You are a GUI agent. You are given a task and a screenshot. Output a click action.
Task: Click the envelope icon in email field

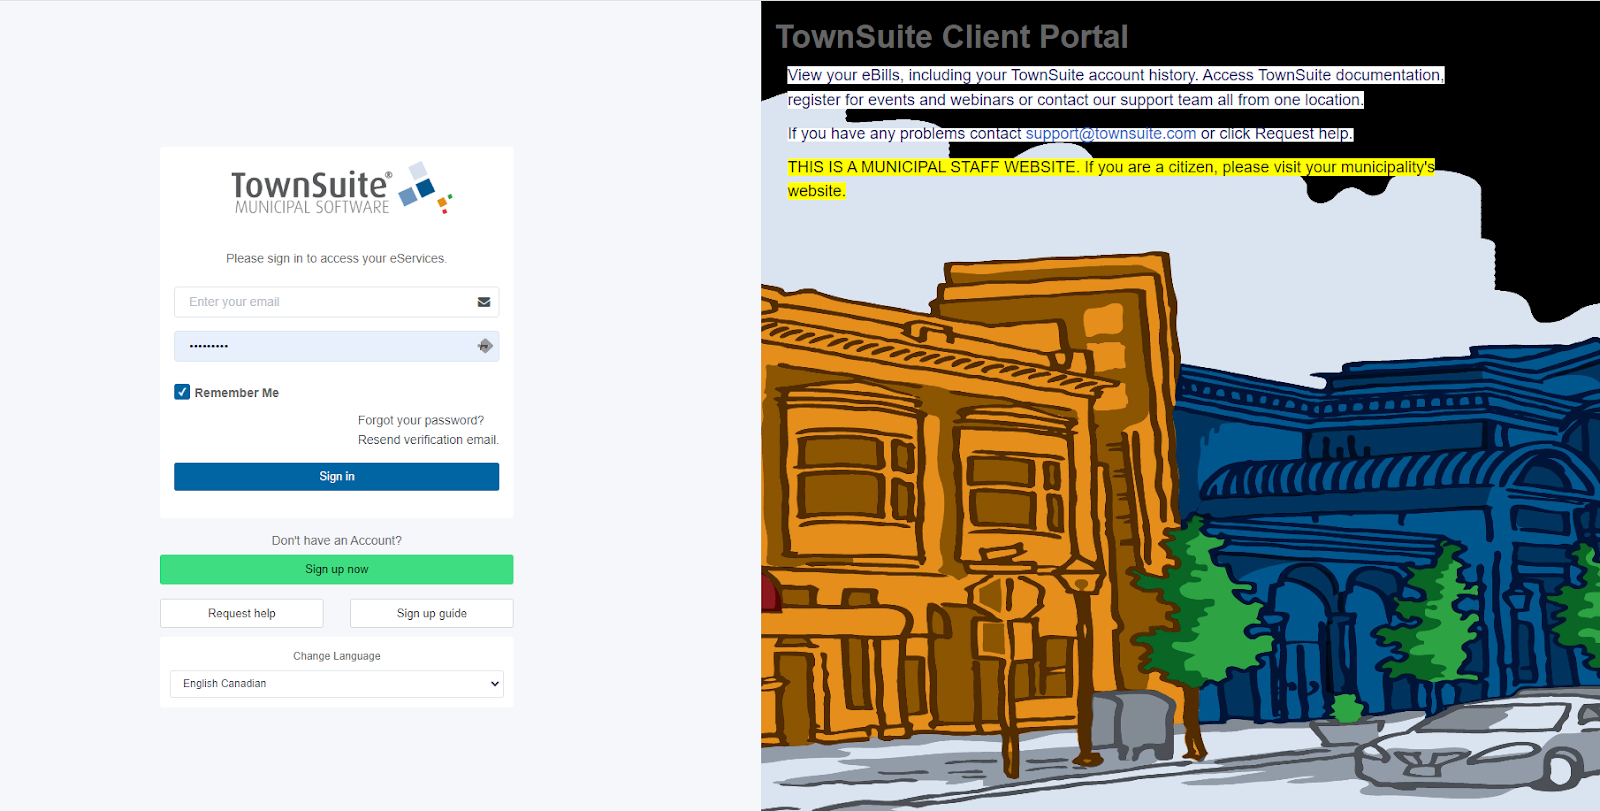[x=484, y=302]
